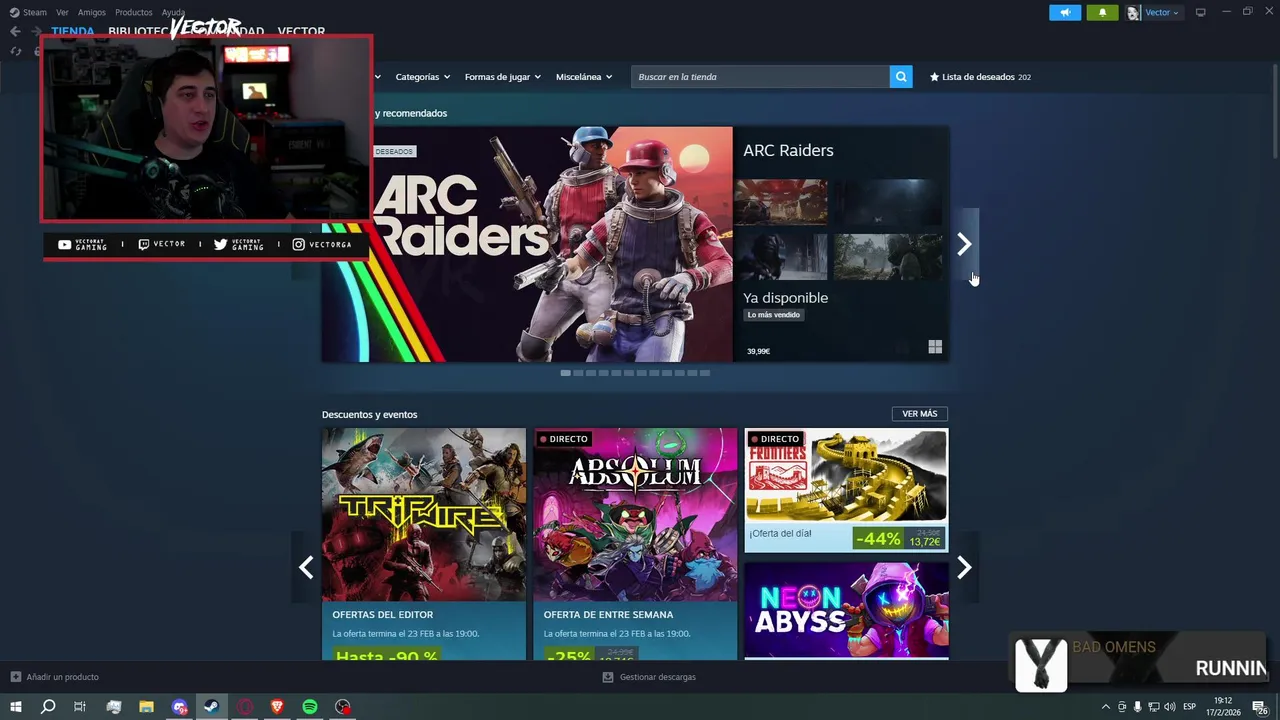Open the Productos menu
The width and height of the screenshot is (1280, 720).
tap(134, 12)
